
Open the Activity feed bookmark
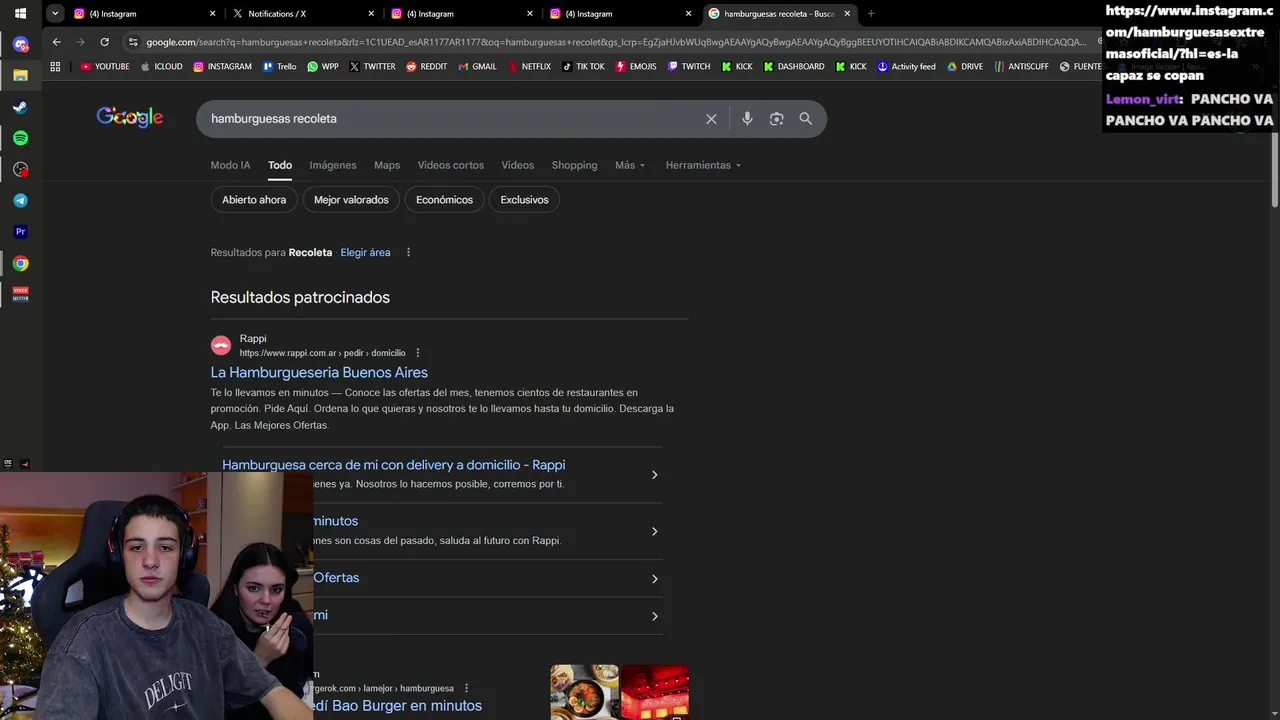pyautogui.click(x=906, y=67)
